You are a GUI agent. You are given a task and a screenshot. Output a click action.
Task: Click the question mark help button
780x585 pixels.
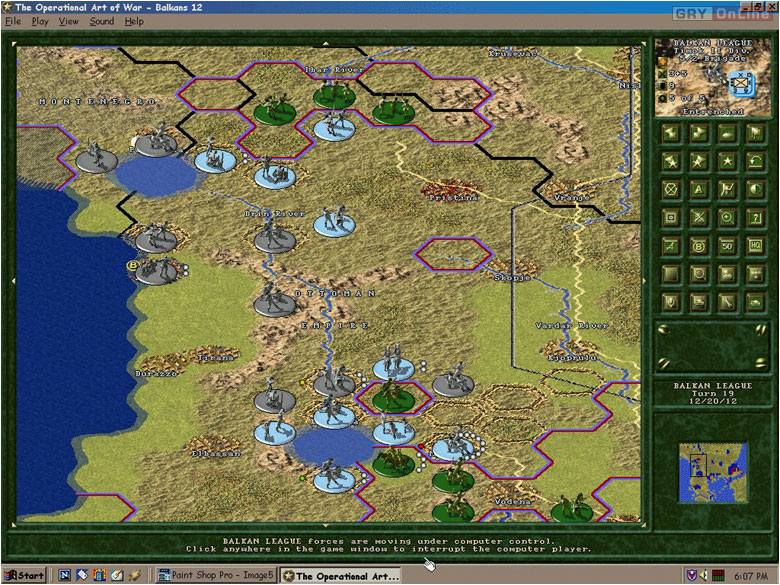coord(756,218)
